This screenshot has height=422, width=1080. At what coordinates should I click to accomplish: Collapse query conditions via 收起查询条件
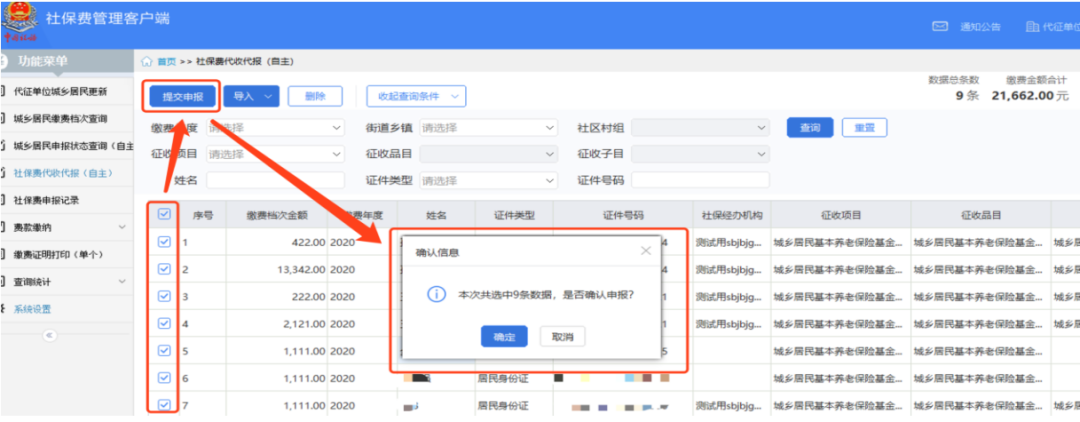(416, 96)
